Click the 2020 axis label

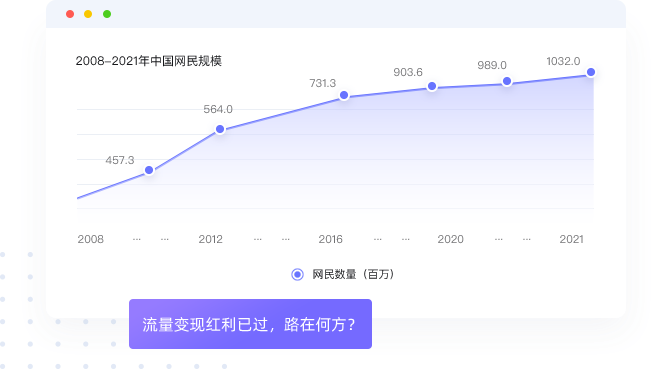tap(450, 239)
